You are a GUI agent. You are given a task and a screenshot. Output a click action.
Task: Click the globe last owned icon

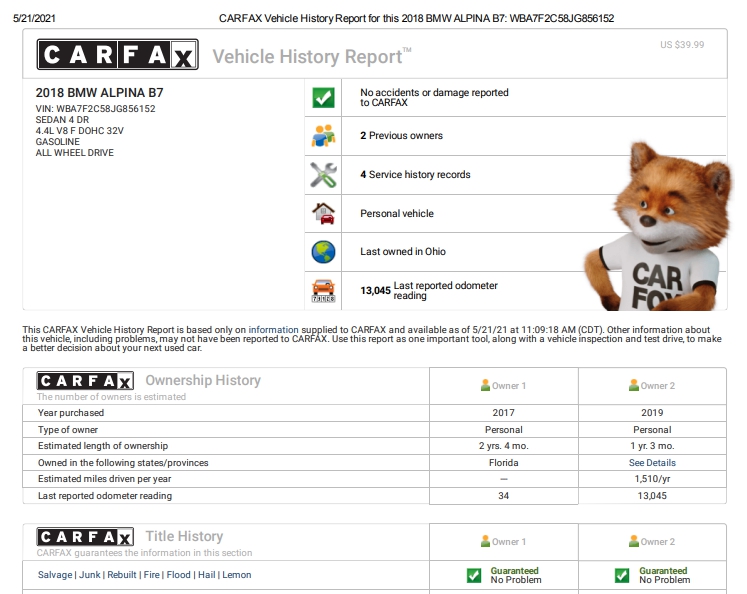point(323,252)
